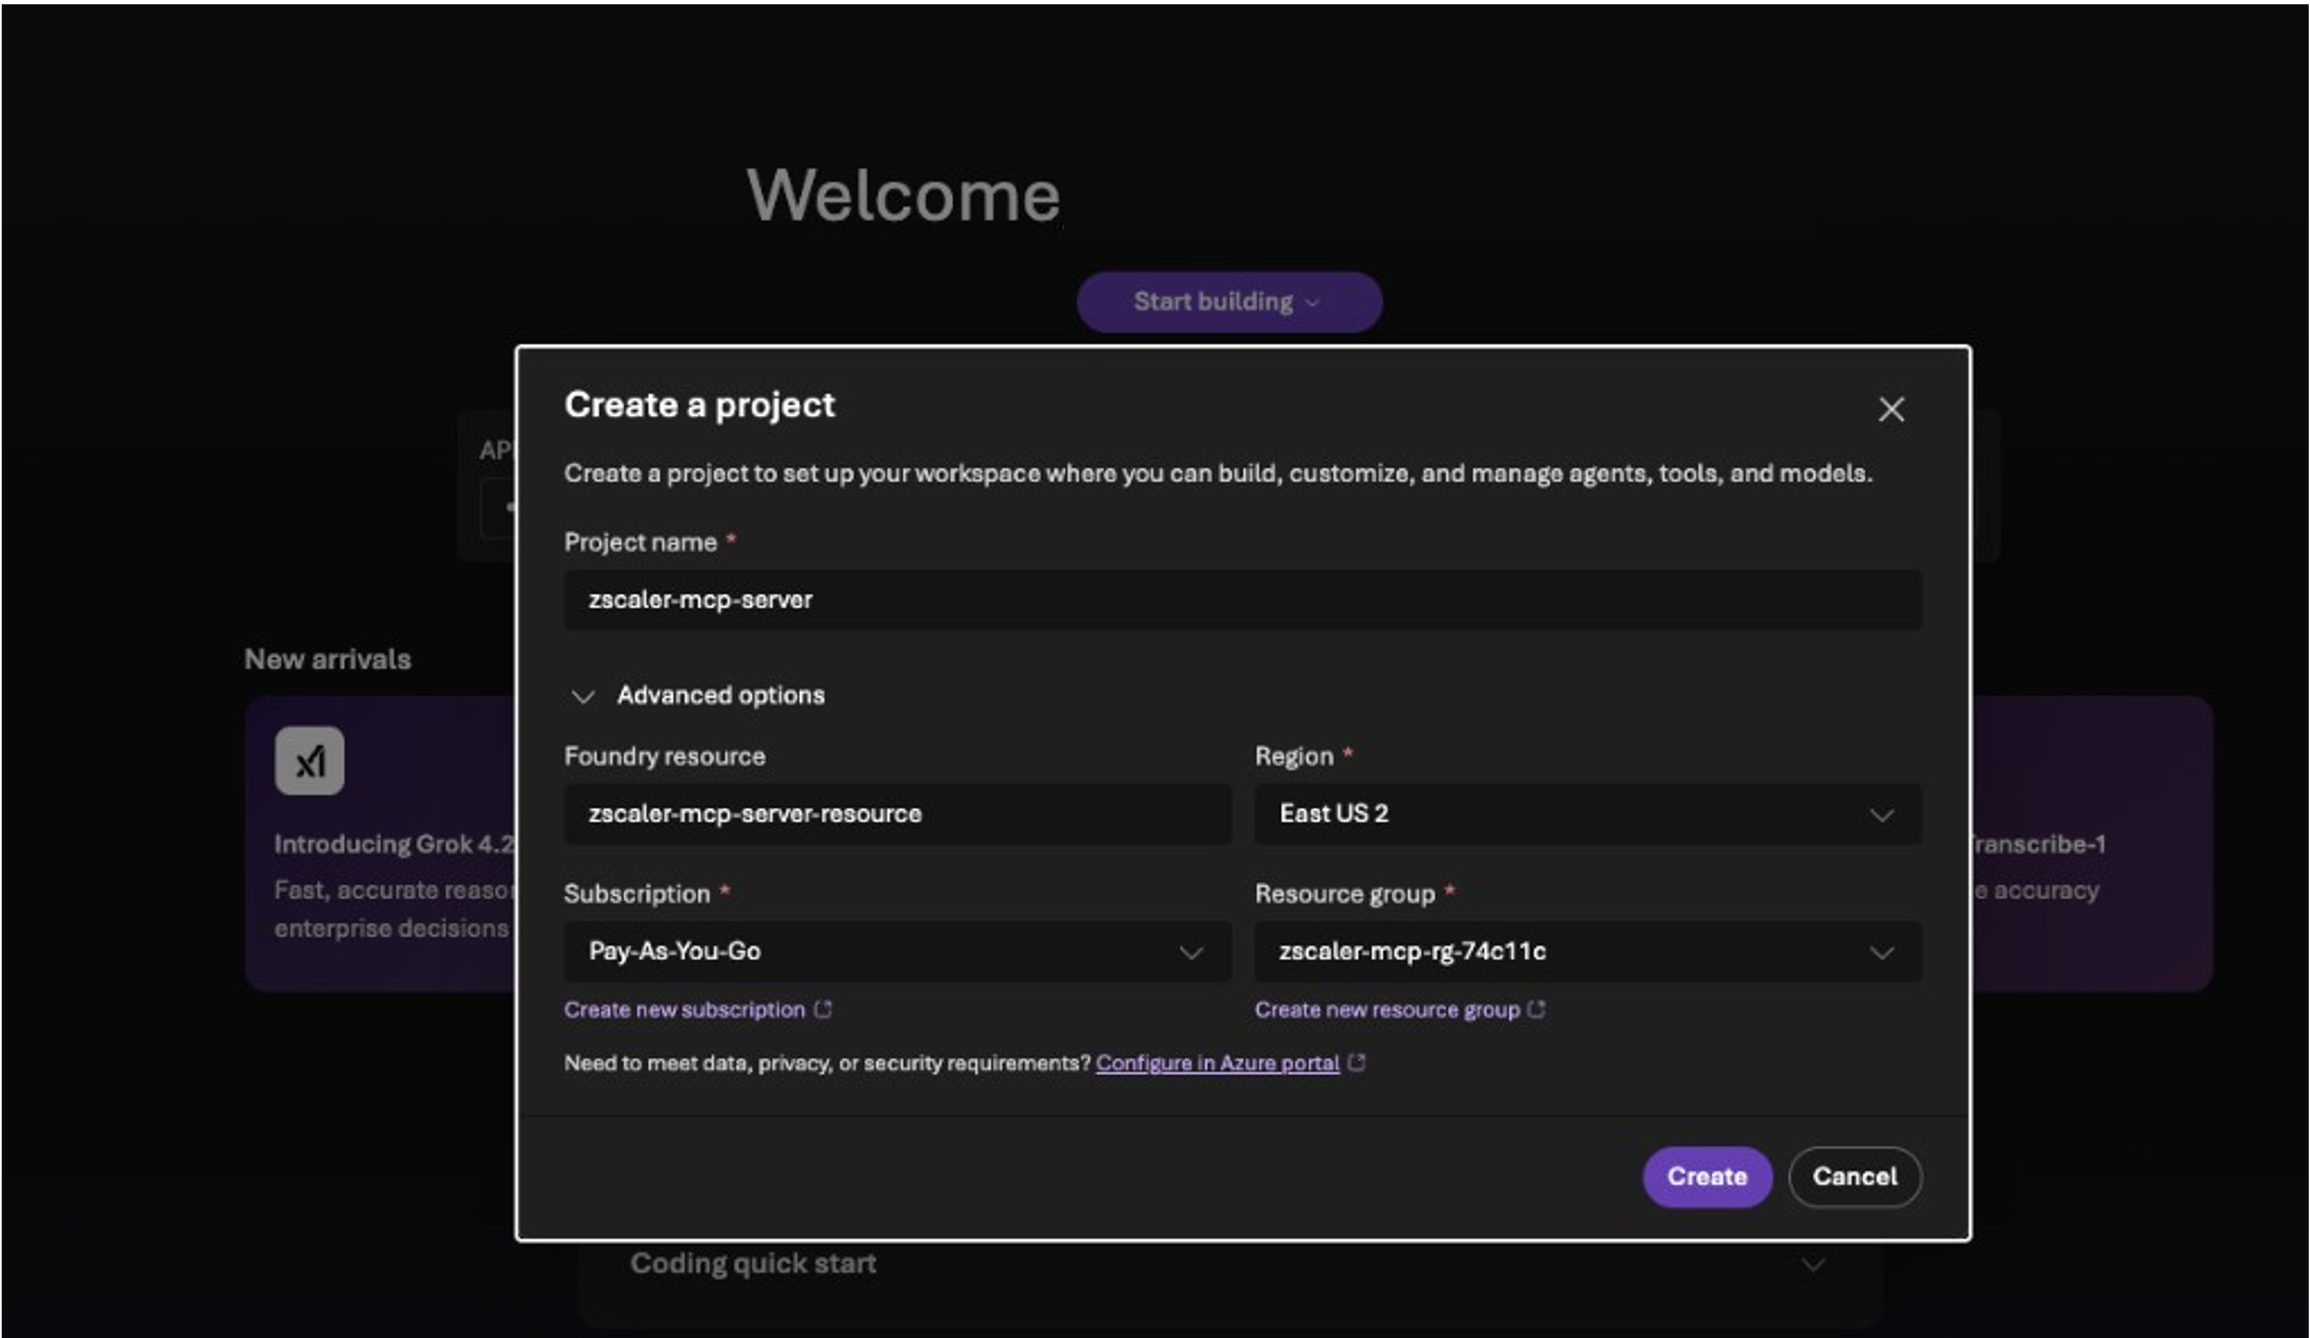This screenshot has height=1338, width=2310.
Task: Collapse the Advanced options section
Action: coord(582,696)
